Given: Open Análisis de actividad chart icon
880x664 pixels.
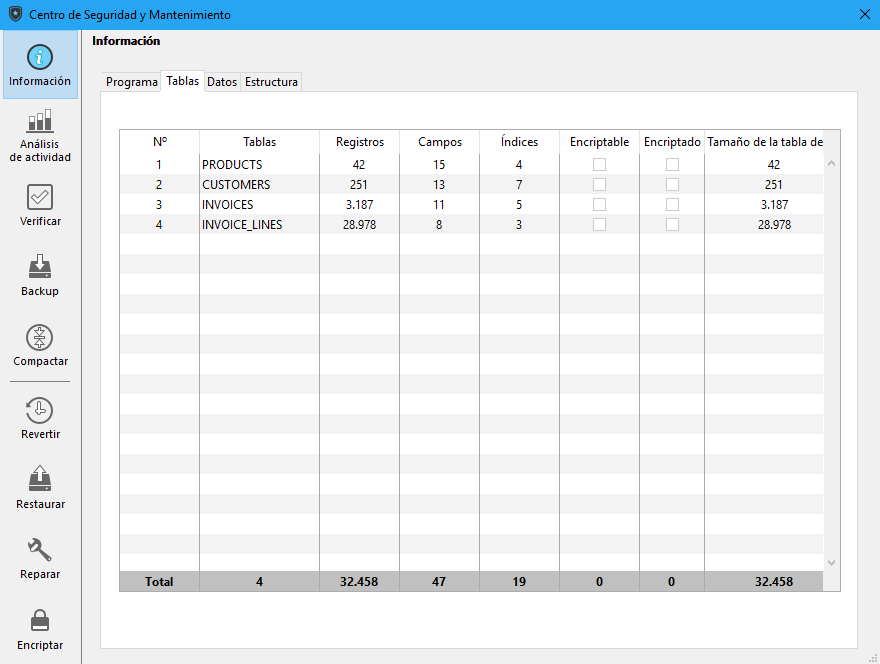Looking at the screenshot, I should point(40,122).
